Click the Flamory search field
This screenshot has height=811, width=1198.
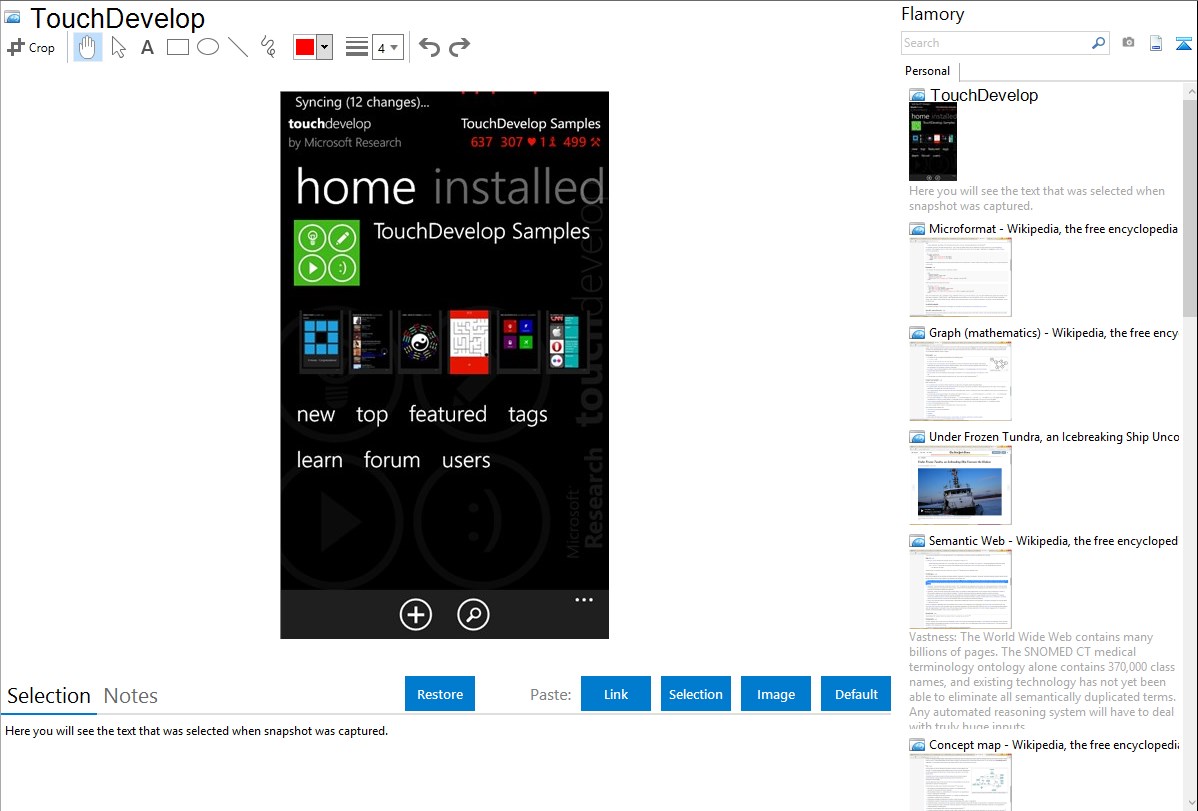[x=995, y=43]
